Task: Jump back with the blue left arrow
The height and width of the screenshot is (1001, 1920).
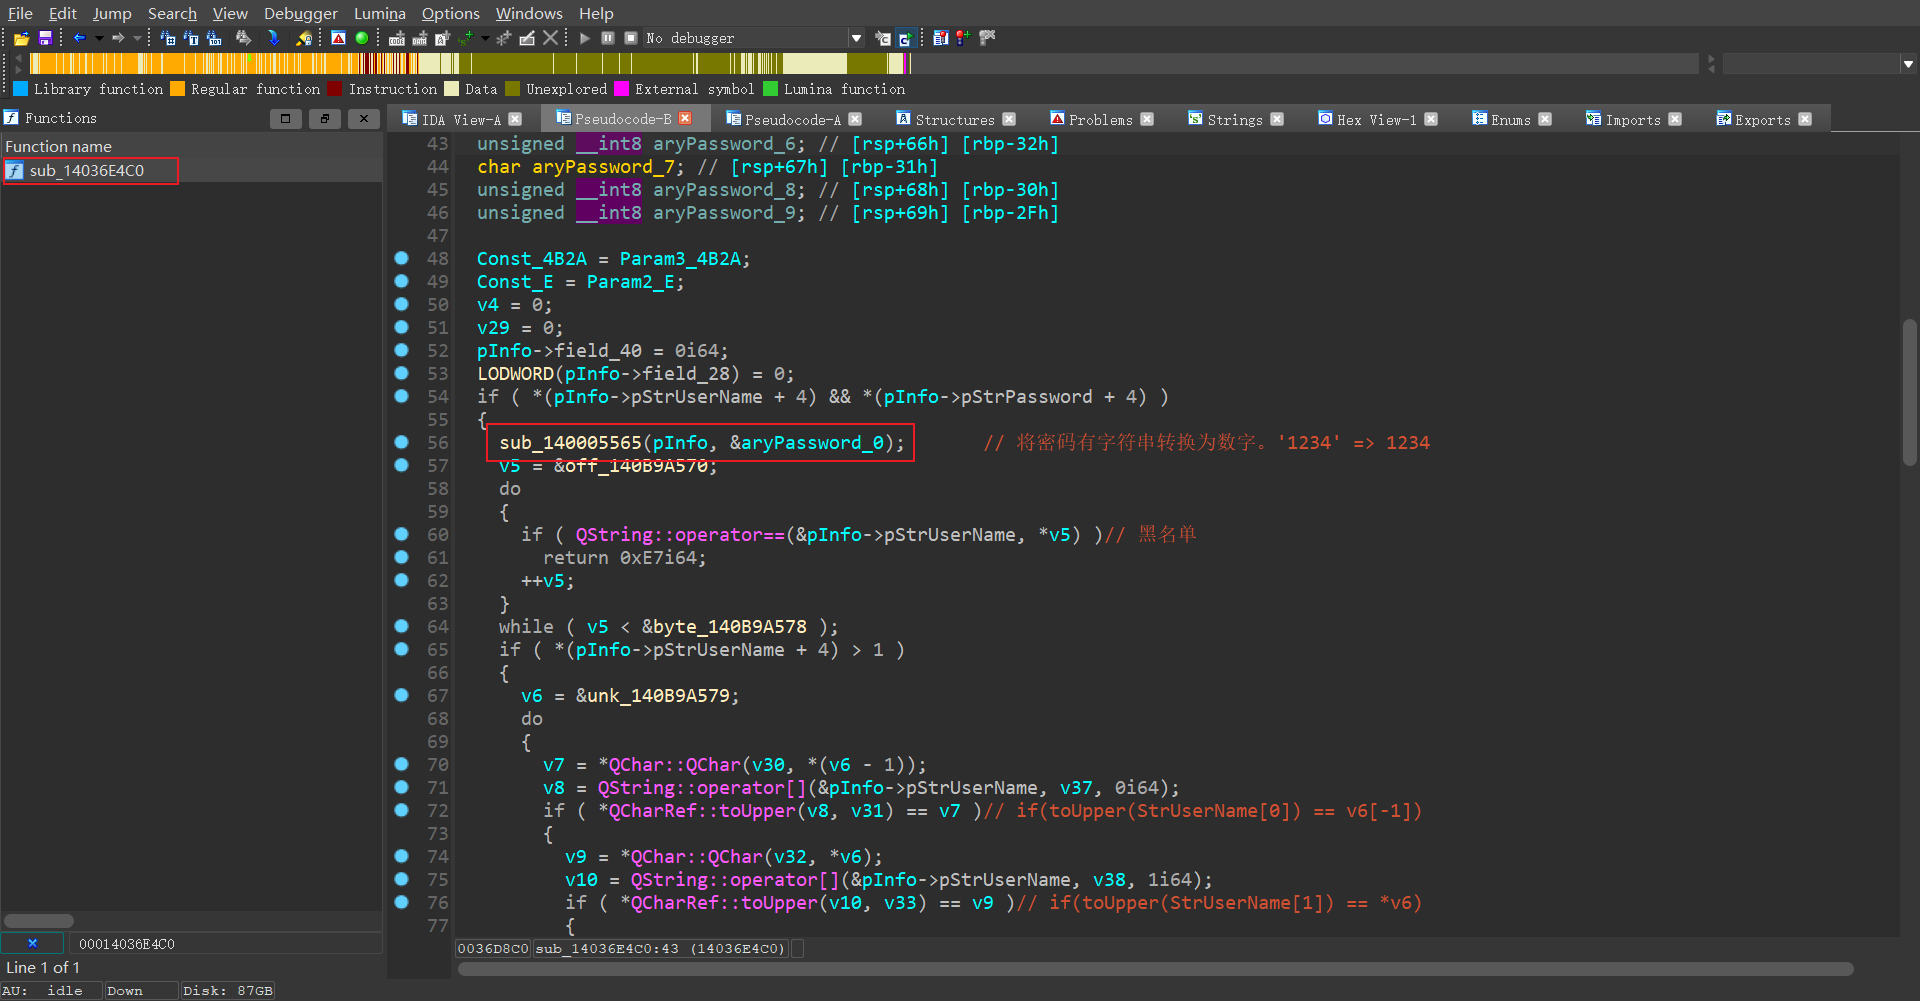Action: tap(79, 38)
